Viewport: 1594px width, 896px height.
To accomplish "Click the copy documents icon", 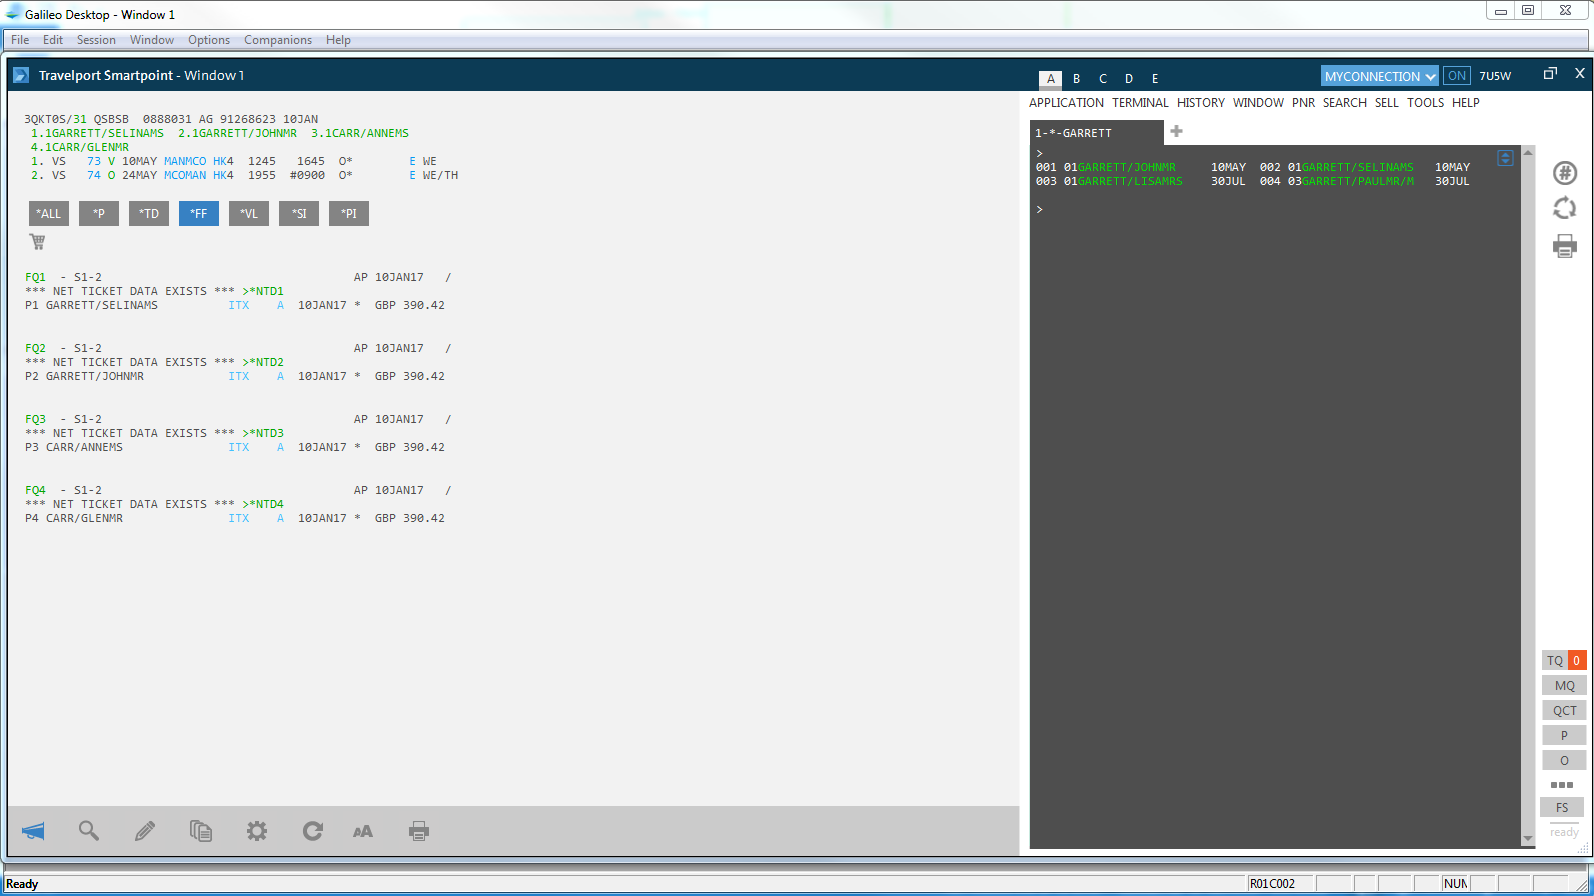I will point(201,831).
